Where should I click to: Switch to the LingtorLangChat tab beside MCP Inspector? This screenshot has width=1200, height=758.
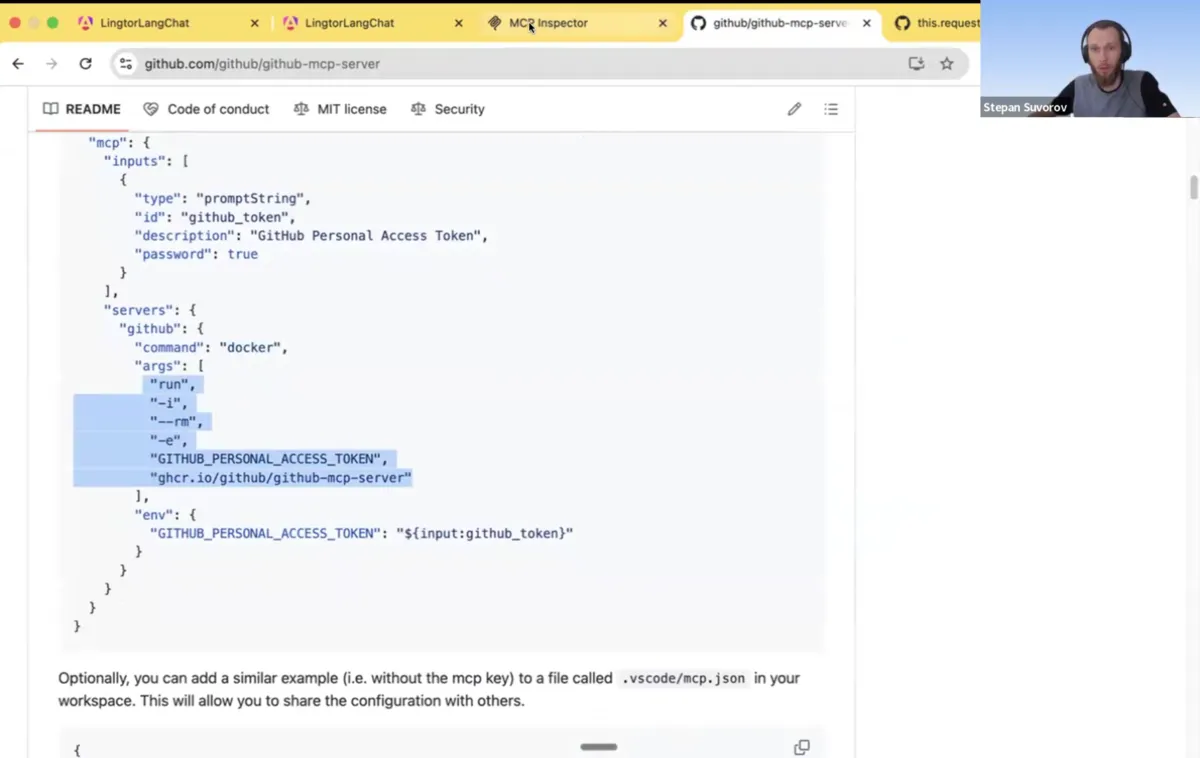372,23
